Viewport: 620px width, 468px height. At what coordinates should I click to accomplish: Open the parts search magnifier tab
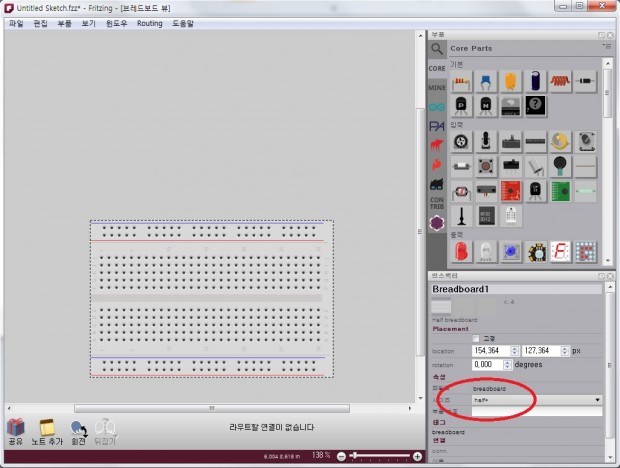point(437,48)
